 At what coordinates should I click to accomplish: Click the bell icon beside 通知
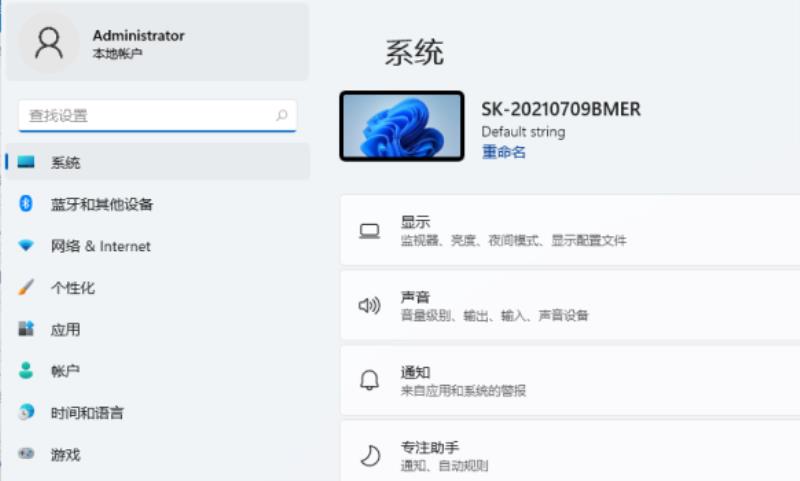tap(369, 381)
